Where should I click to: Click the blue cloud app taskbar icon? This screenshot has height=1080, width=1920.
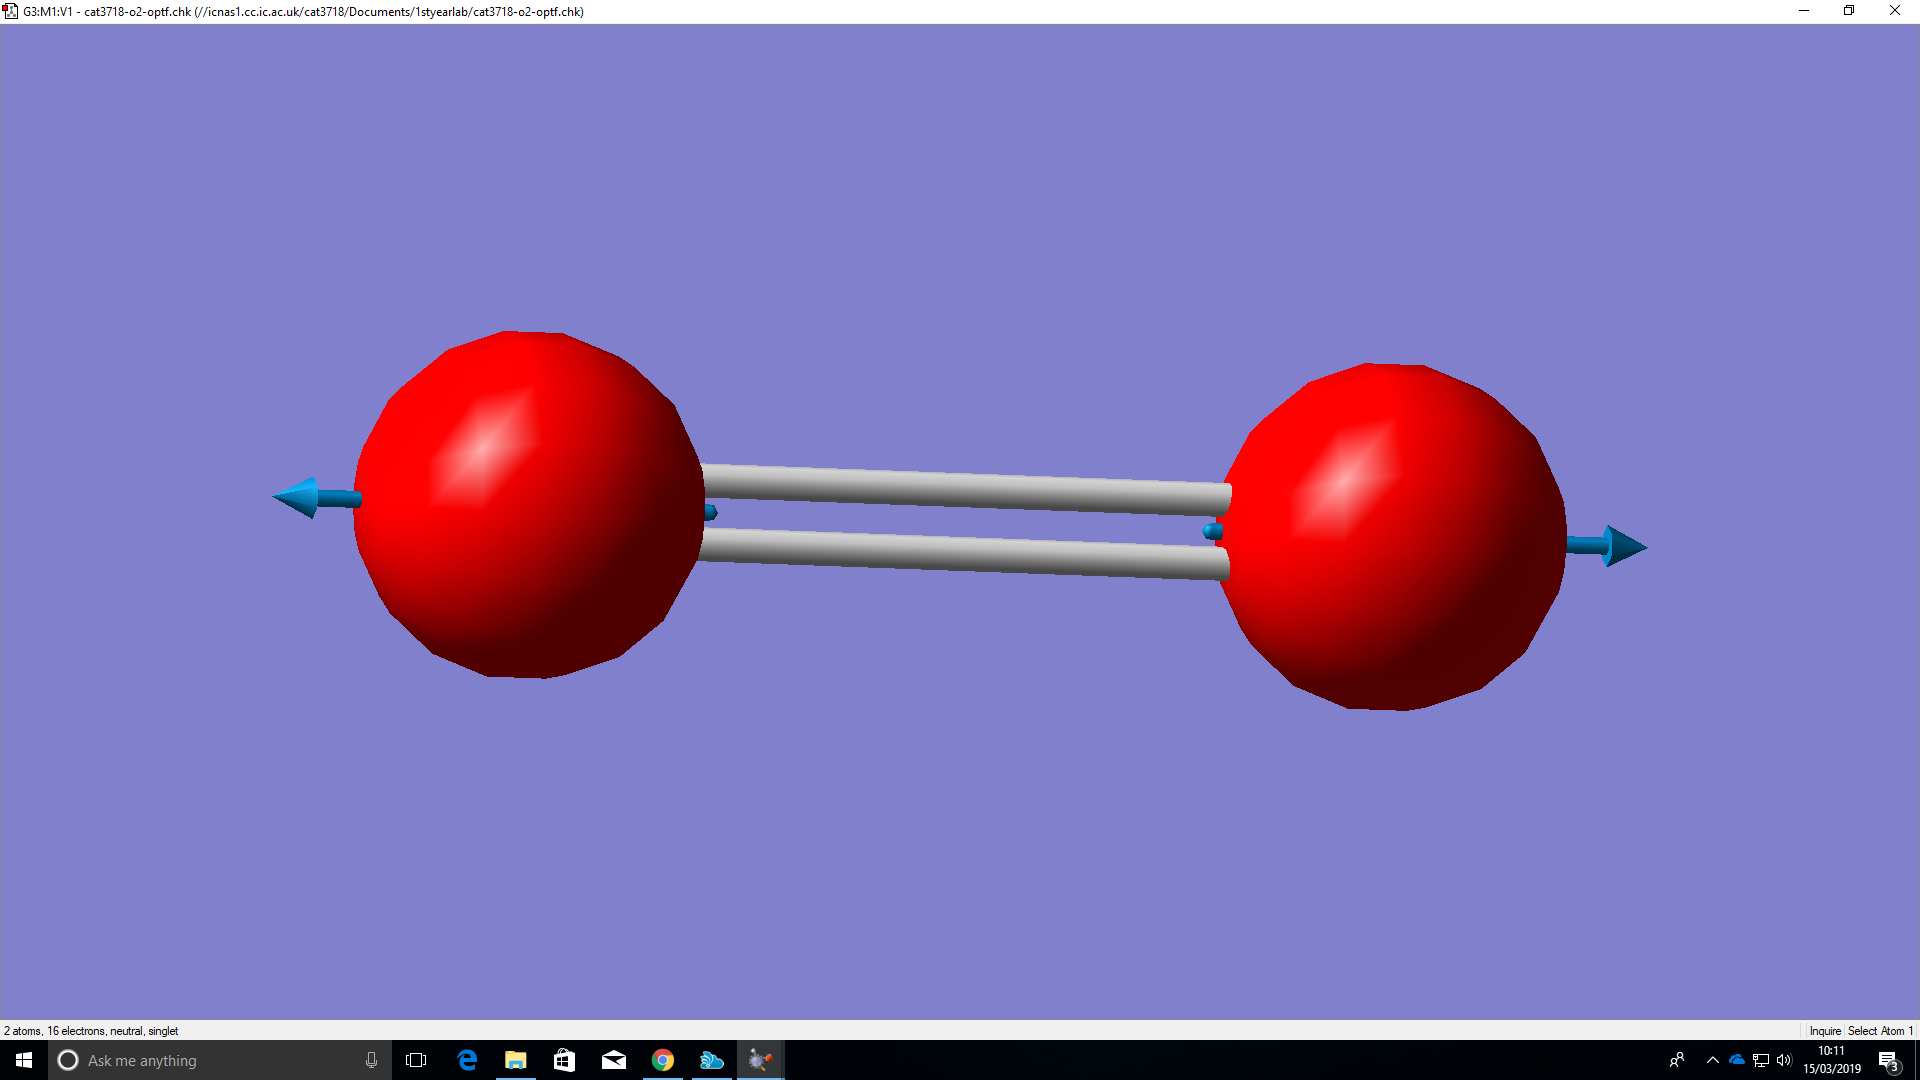coord(711,1060)
